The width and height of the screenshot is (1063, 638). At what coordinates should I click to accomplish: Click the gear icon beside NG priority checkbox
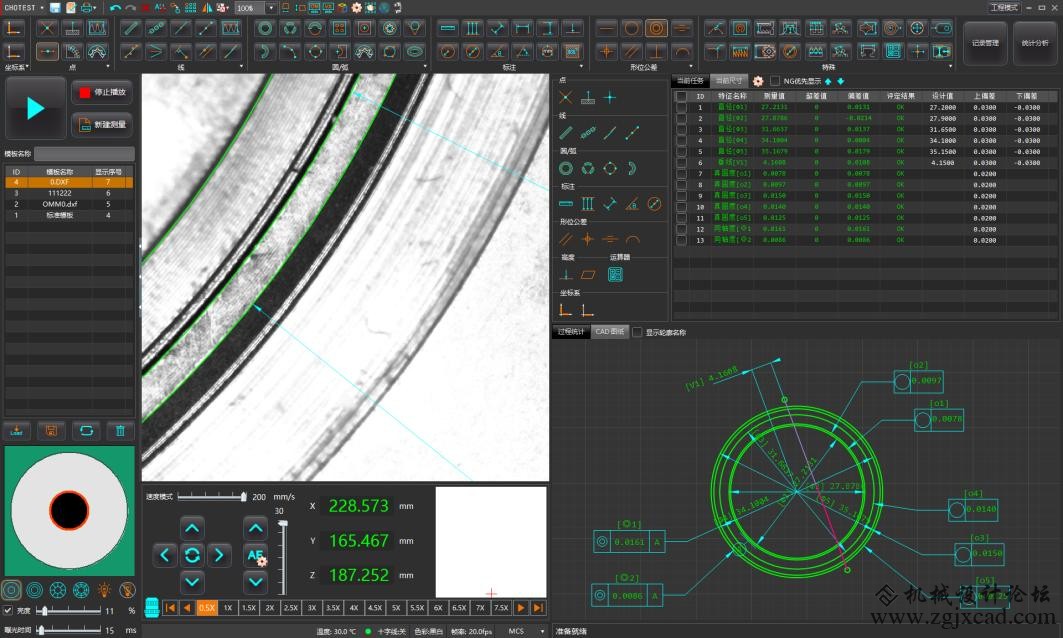(758, 81)
